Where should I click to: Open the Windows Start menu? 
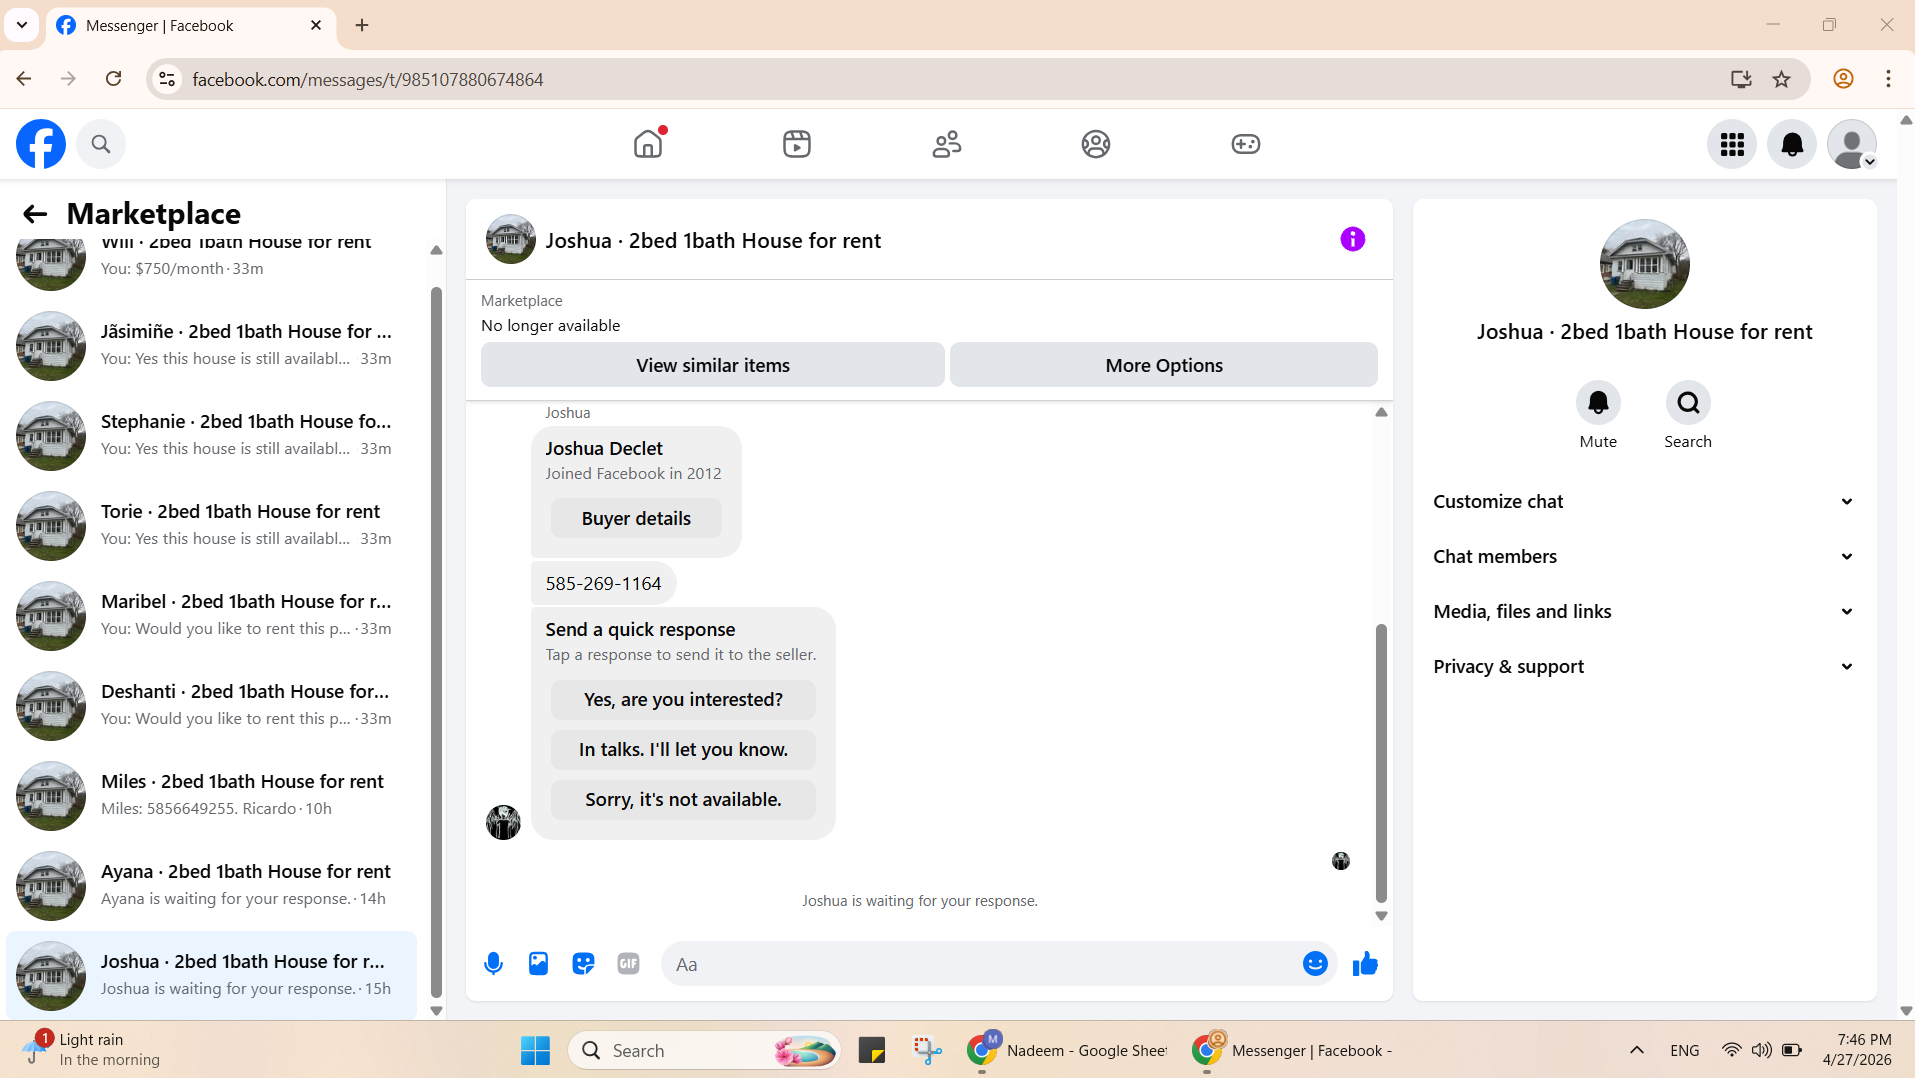[535, 1050]
